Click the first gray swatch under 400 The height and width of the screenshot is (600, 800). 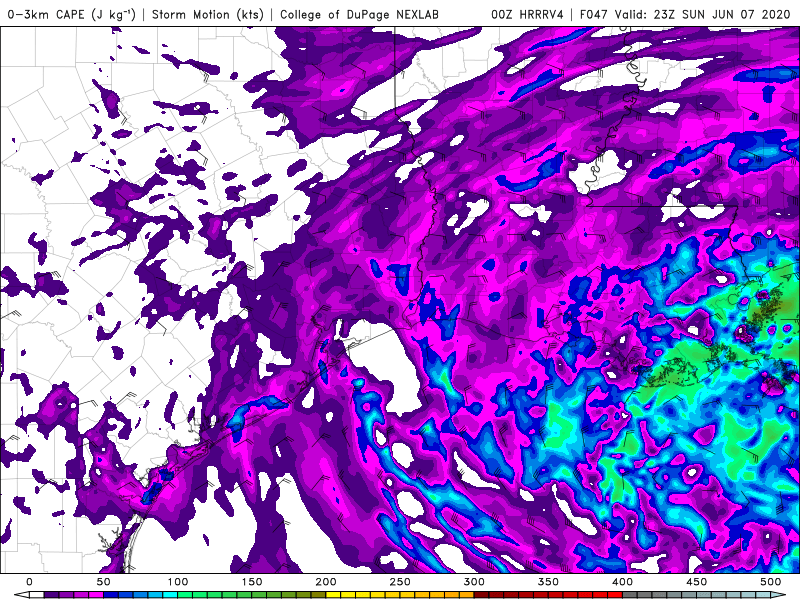coord(630,595)
